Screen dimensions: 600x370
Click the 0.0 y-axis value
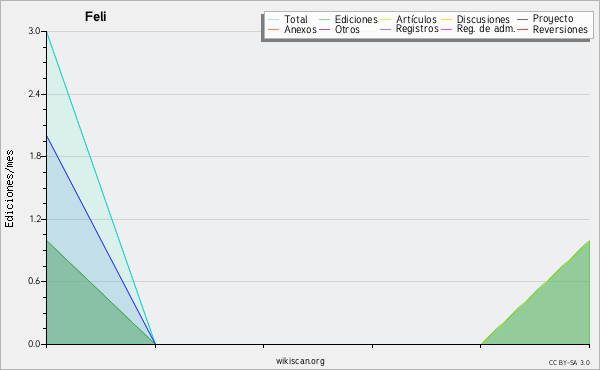pos(34,344)
